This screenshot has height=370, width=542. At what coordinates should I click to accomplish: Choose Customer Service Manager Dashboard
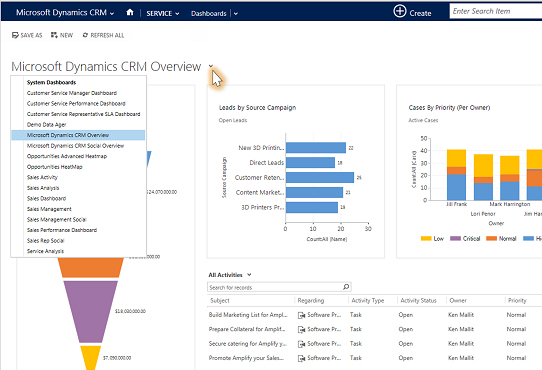pos(72,93)
